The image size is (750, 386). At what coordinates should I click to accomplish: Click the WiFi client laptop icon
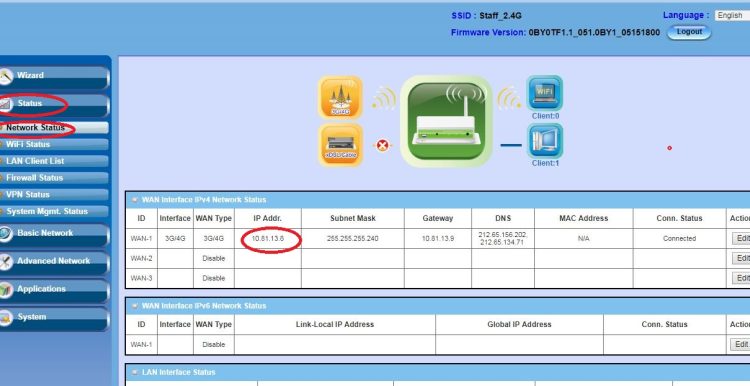[x=545, y=93]
